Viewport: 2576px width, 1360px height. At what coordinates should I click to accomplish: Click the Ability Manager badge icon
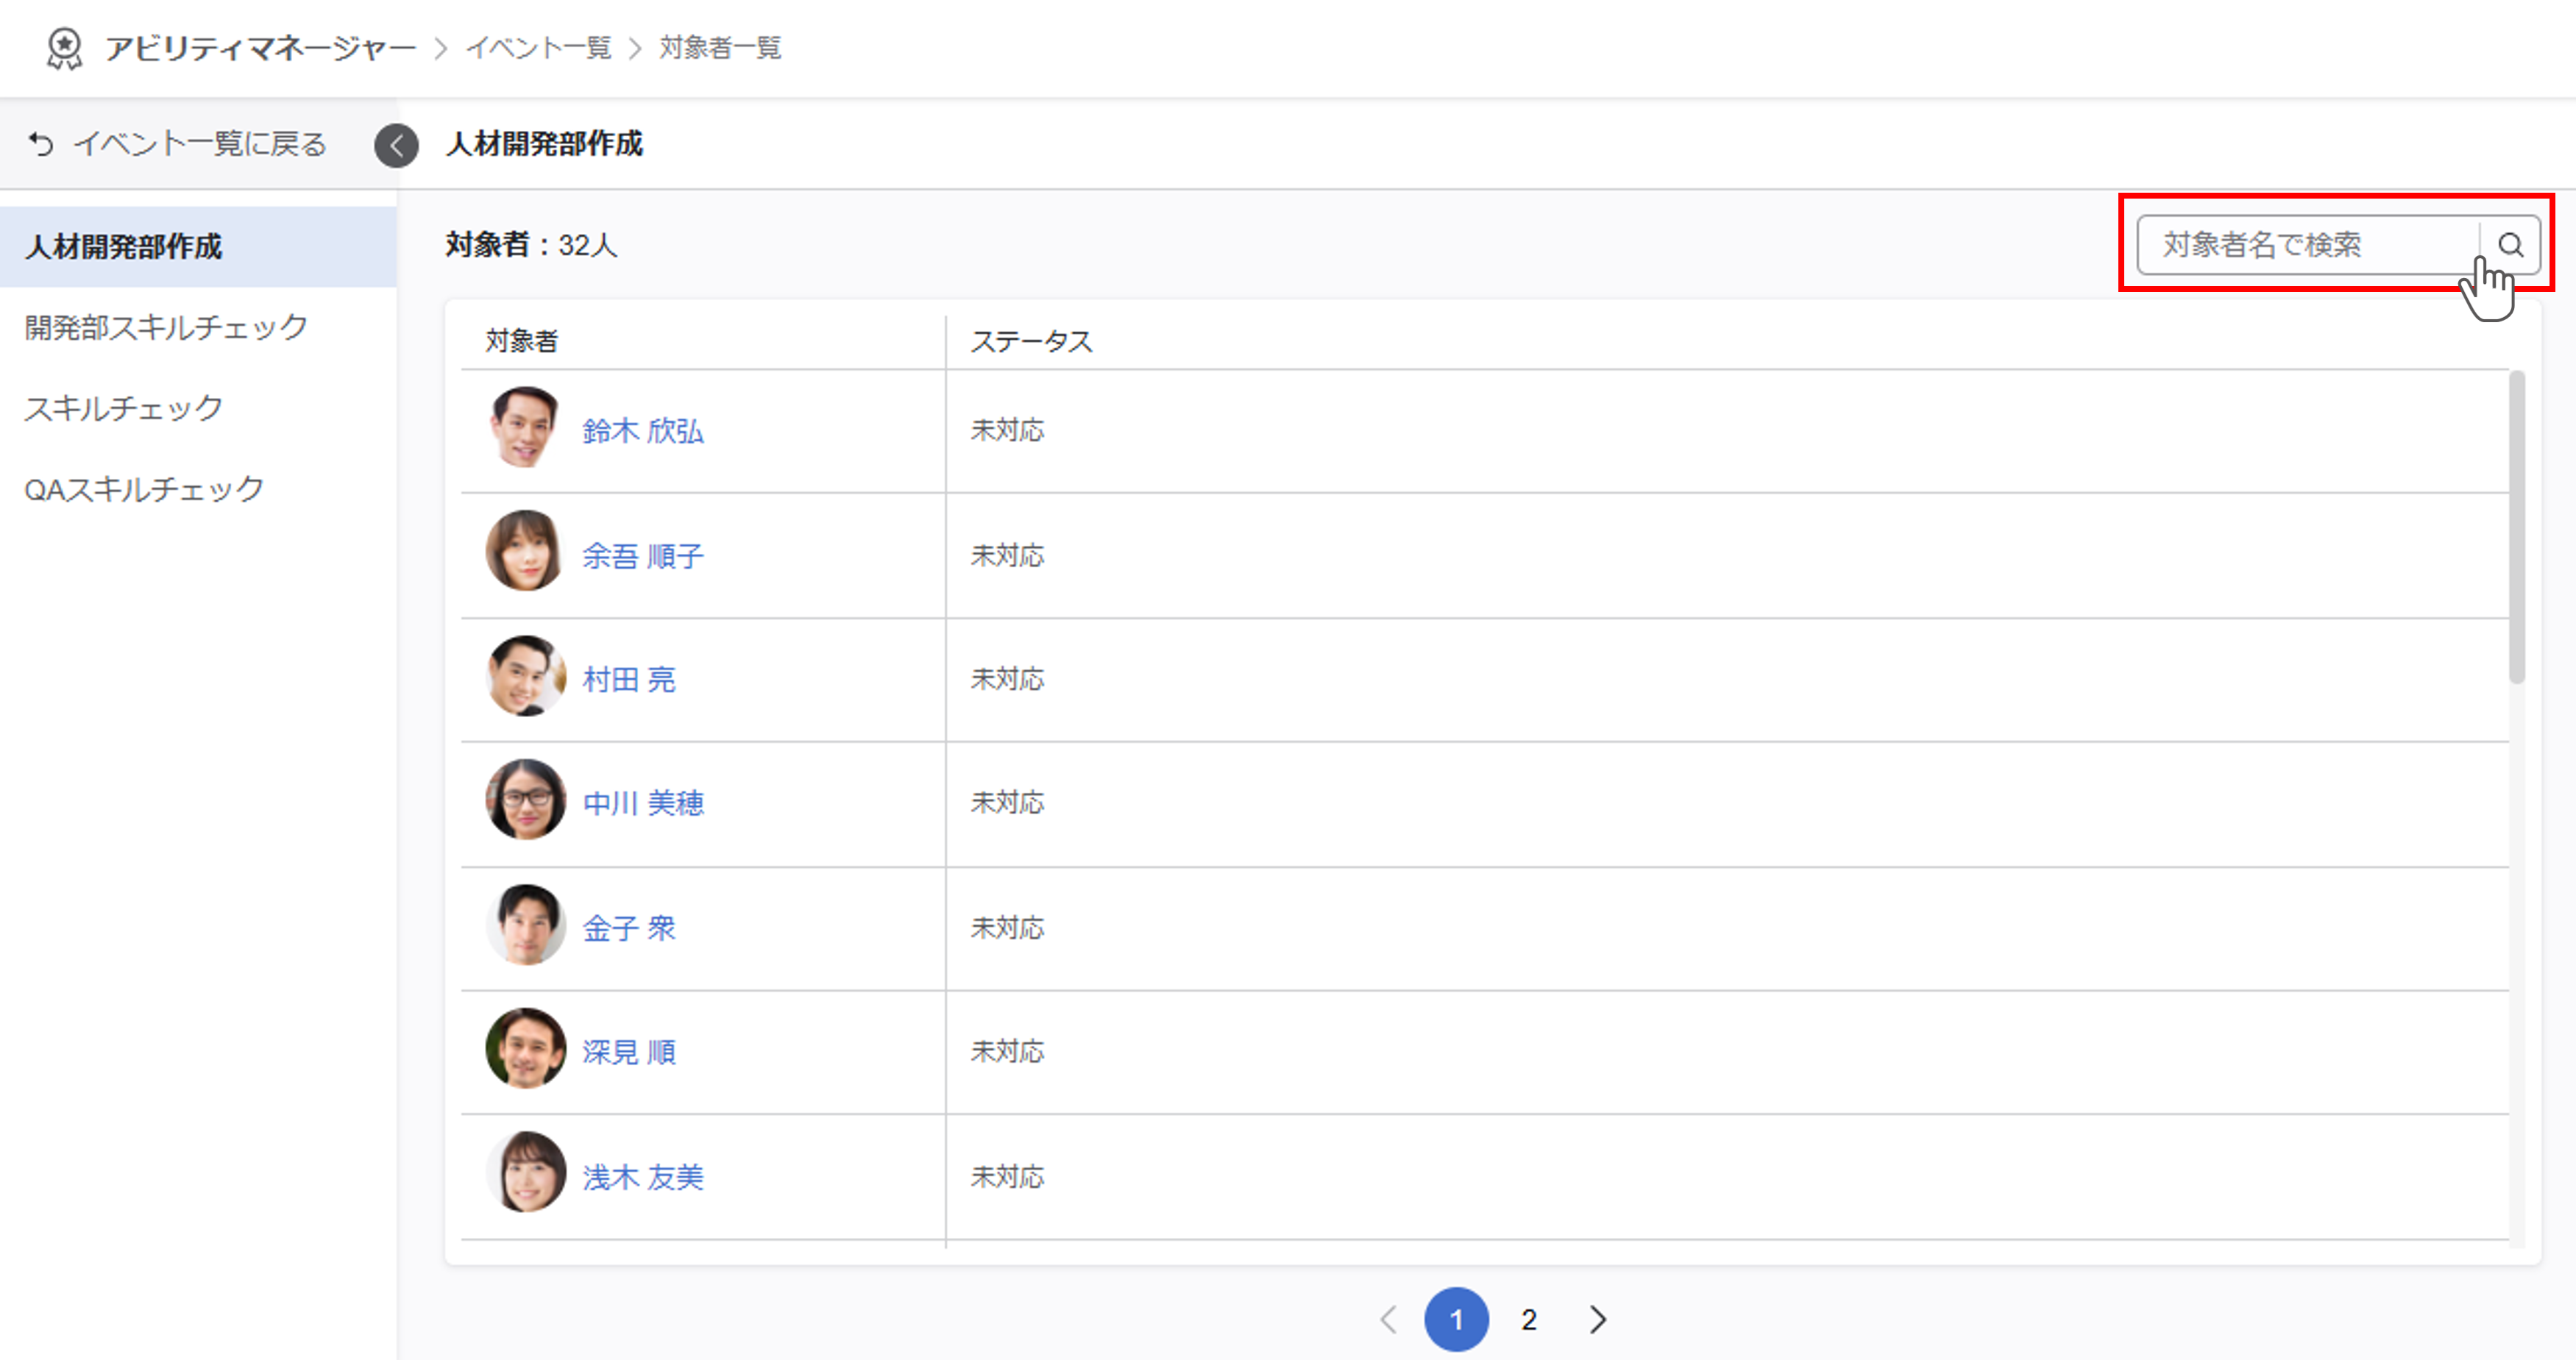pyautogui.click(x=65, y=48)
